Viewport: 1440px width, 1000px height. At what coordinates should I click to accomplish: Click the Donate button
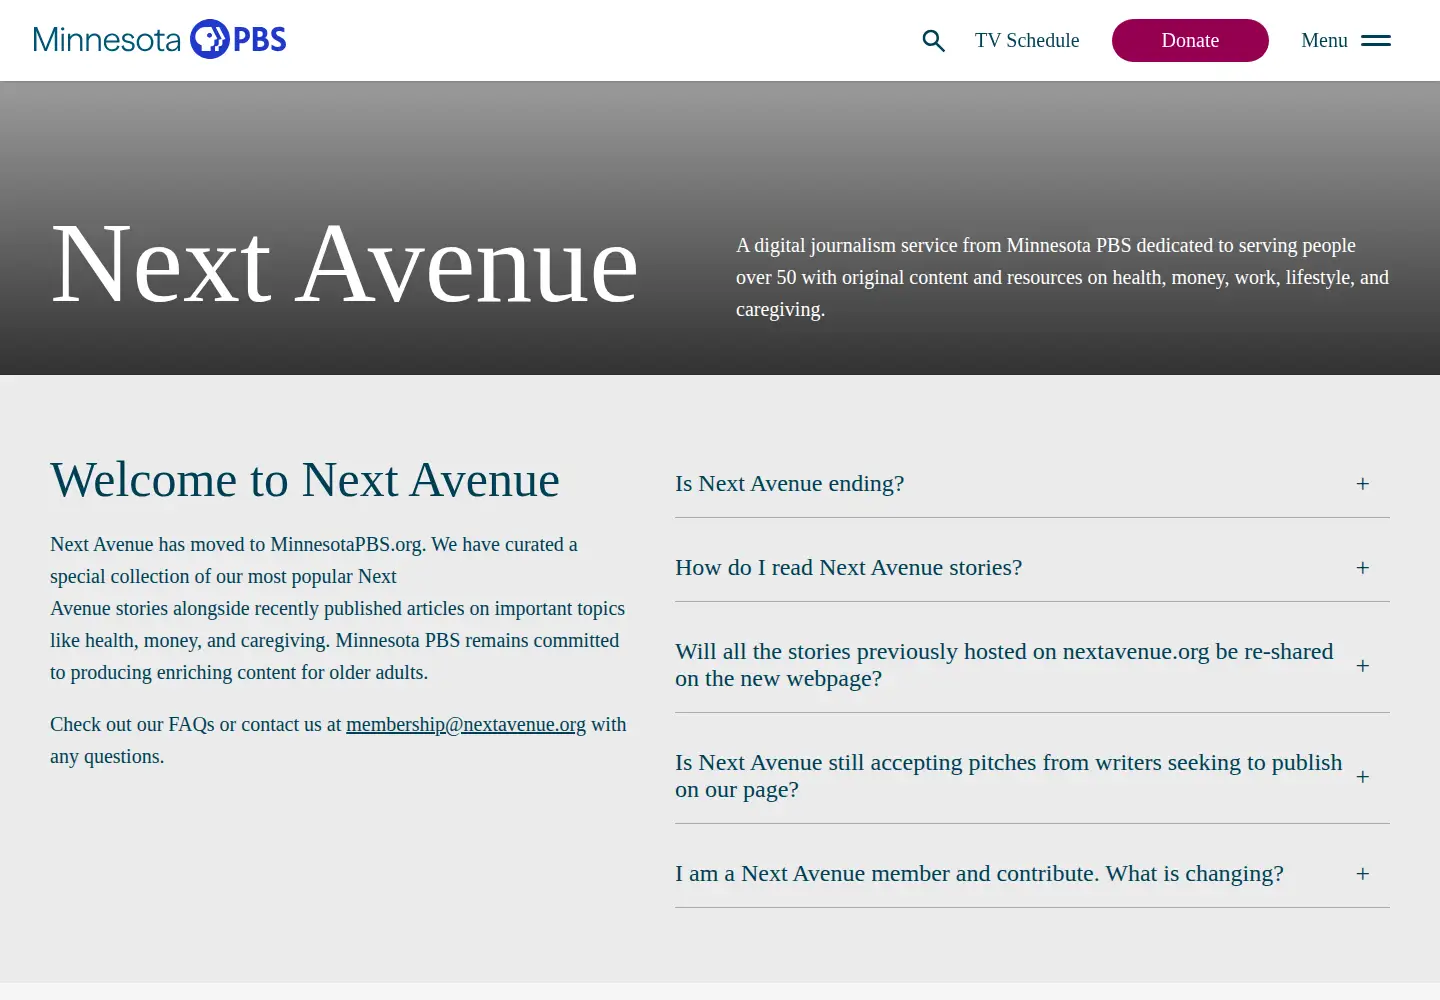tap(1190, 40)
